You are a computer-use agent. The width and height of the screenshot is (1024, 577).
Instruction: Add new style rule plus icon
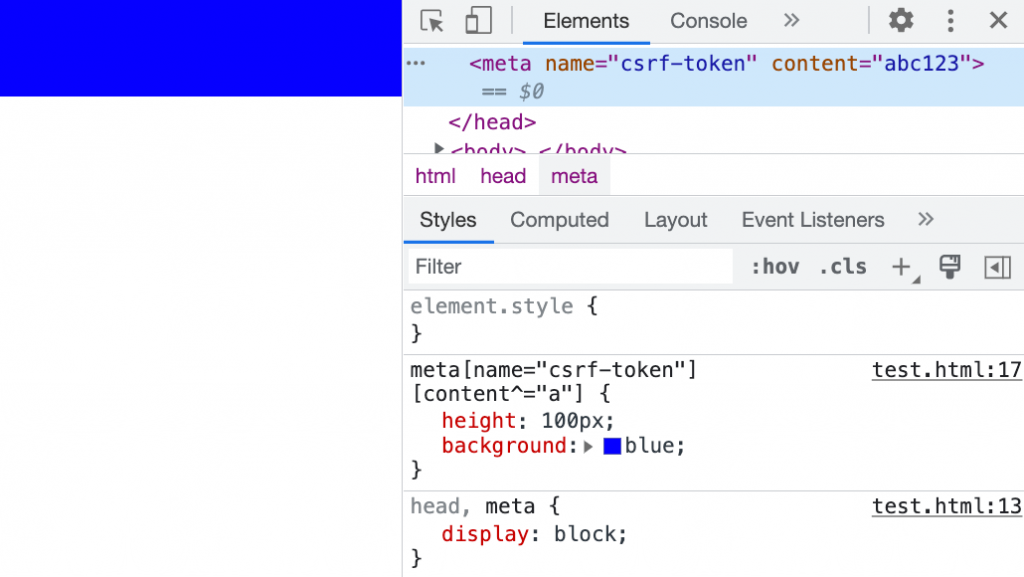(901, 266)
